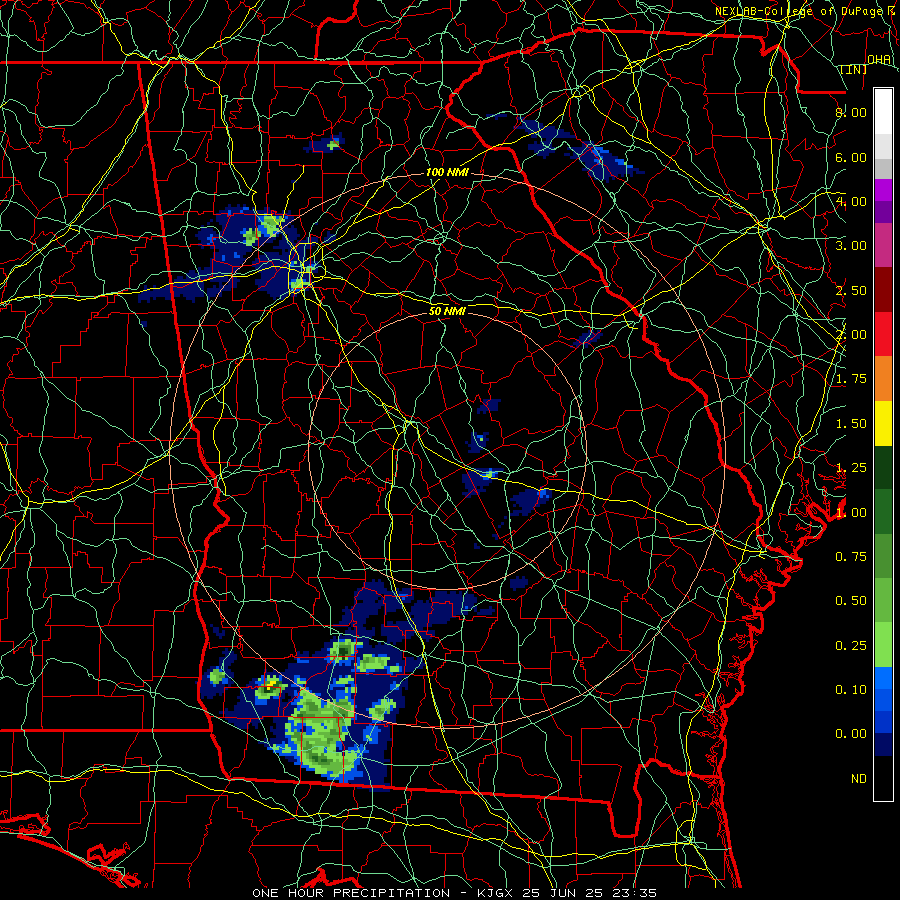Click the 6.00 legend value

pyautogui.click(x=851, y=157)
